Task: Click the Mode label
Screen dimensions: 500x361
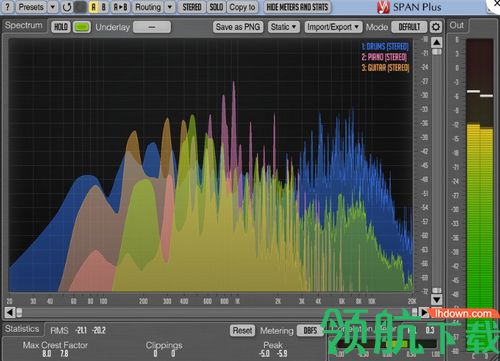Action: pos(377,27)
